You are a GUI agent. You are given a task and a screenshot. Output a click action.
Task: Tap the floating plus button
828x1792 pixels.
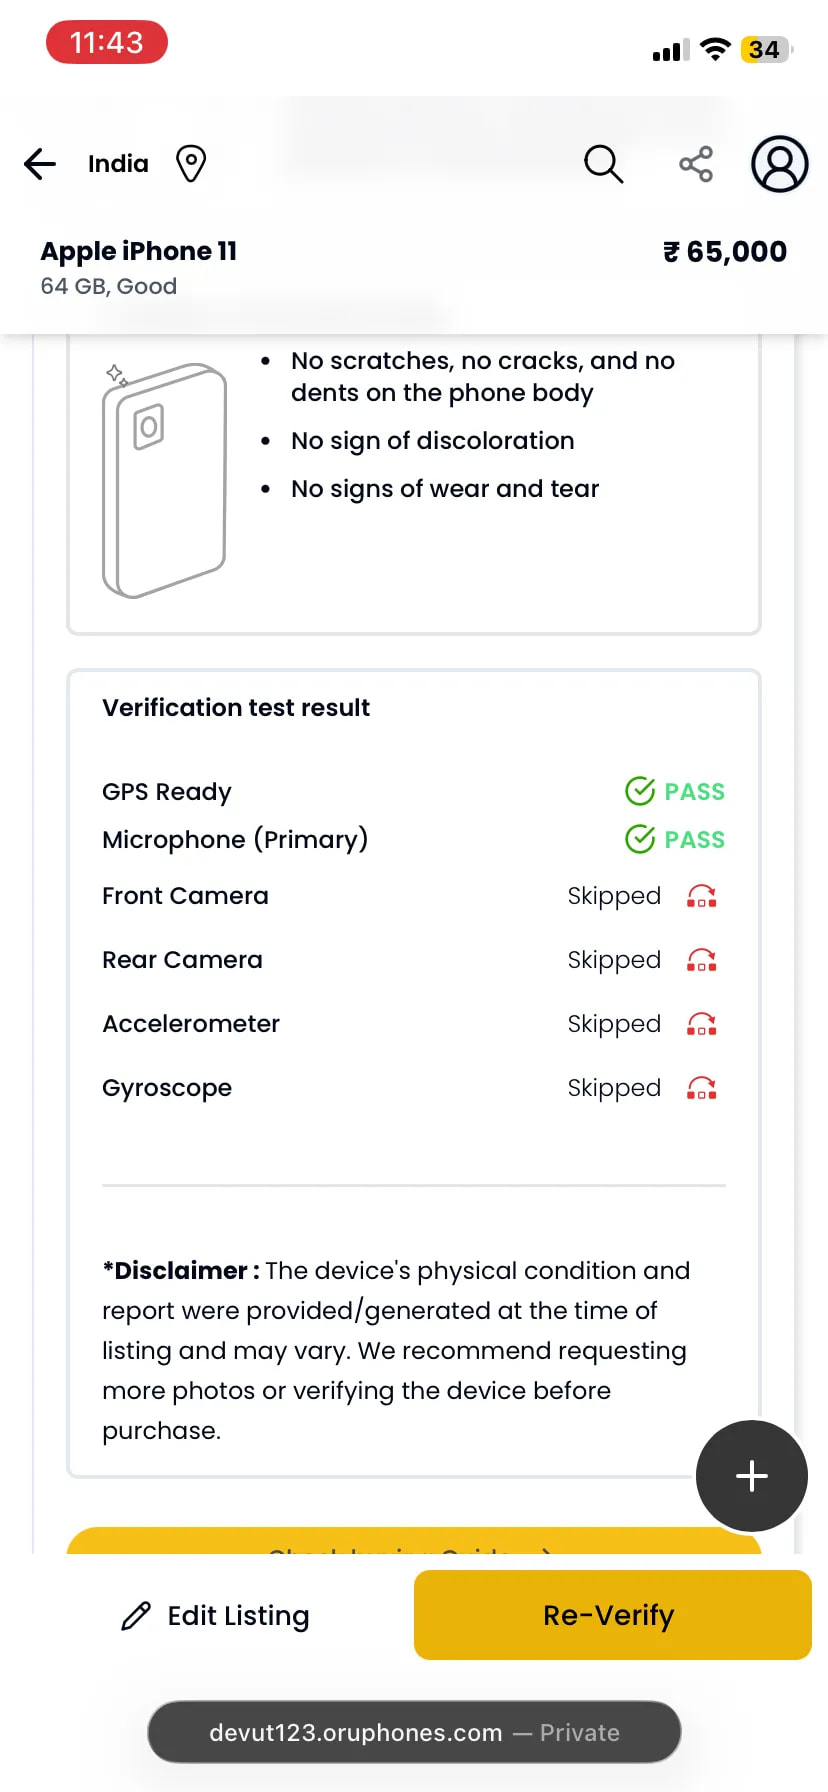click(752, 1476)
